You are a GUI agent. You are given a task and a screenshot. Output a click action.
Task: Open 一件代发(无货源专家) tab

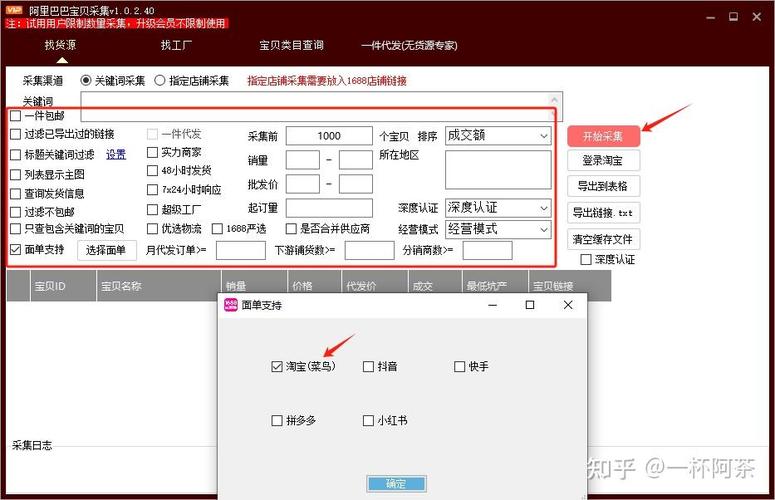click(409, 45)
